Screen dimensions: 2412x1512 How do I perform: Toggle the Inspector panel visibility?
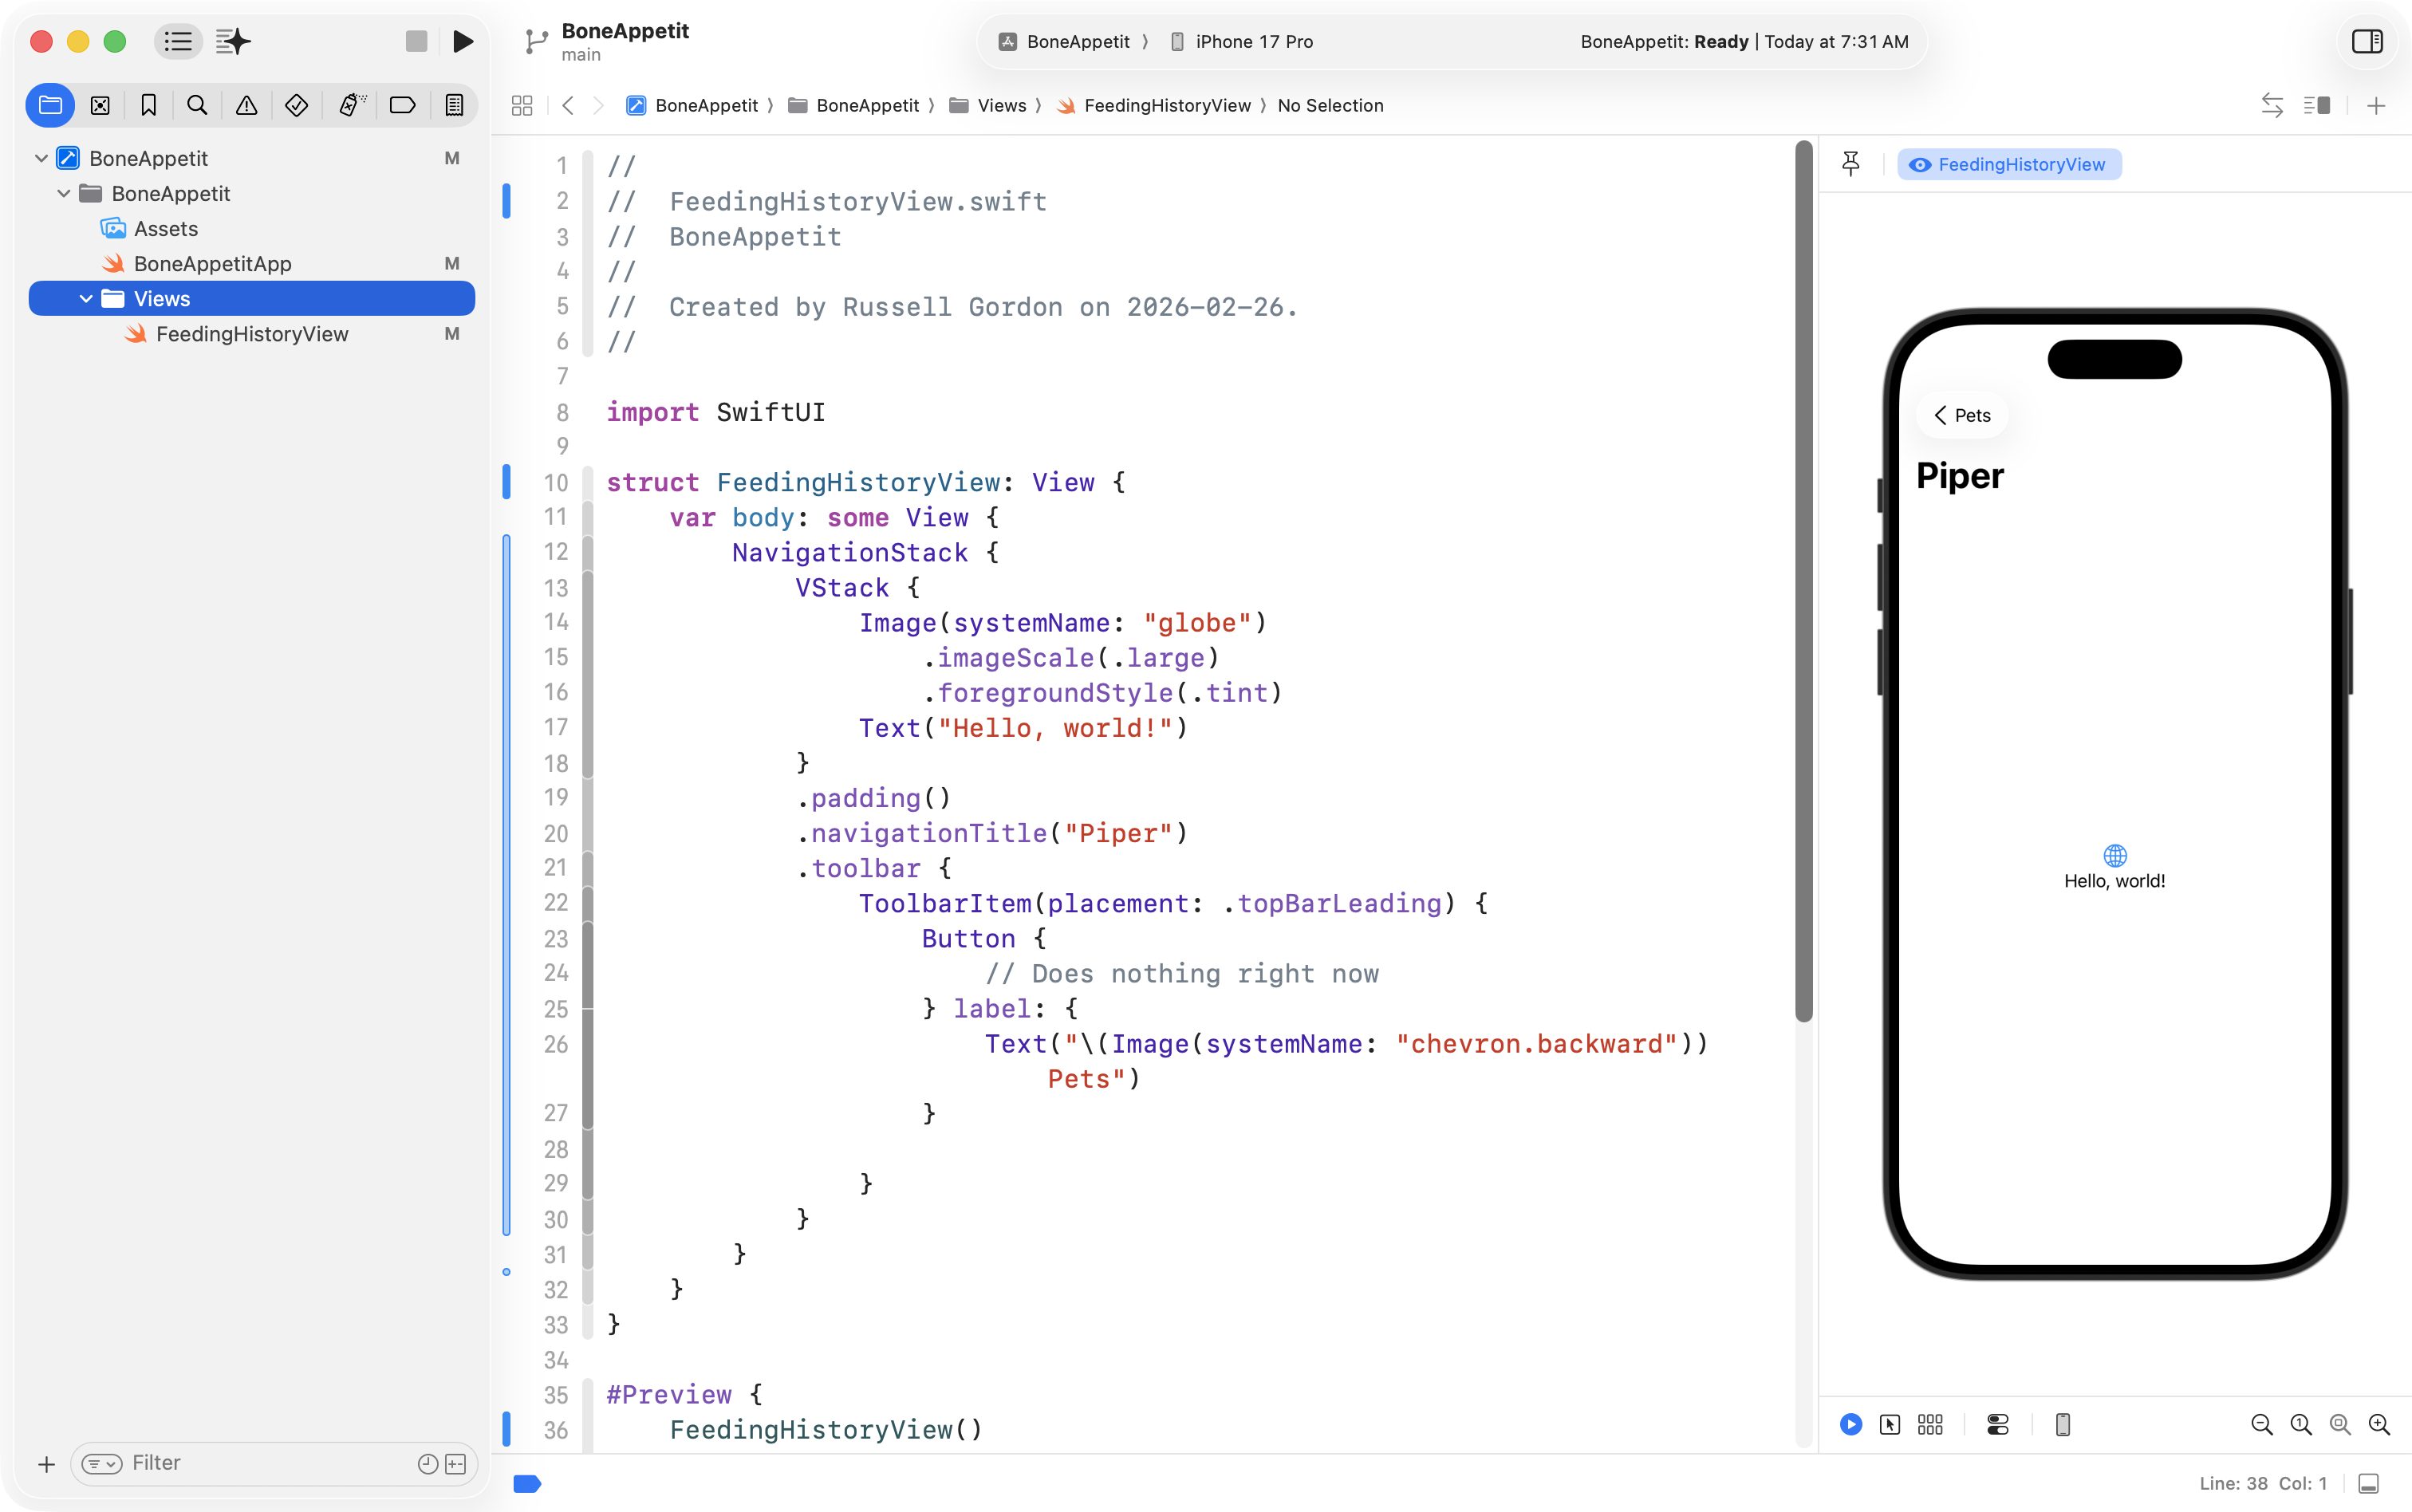[x=2367, y=41]
